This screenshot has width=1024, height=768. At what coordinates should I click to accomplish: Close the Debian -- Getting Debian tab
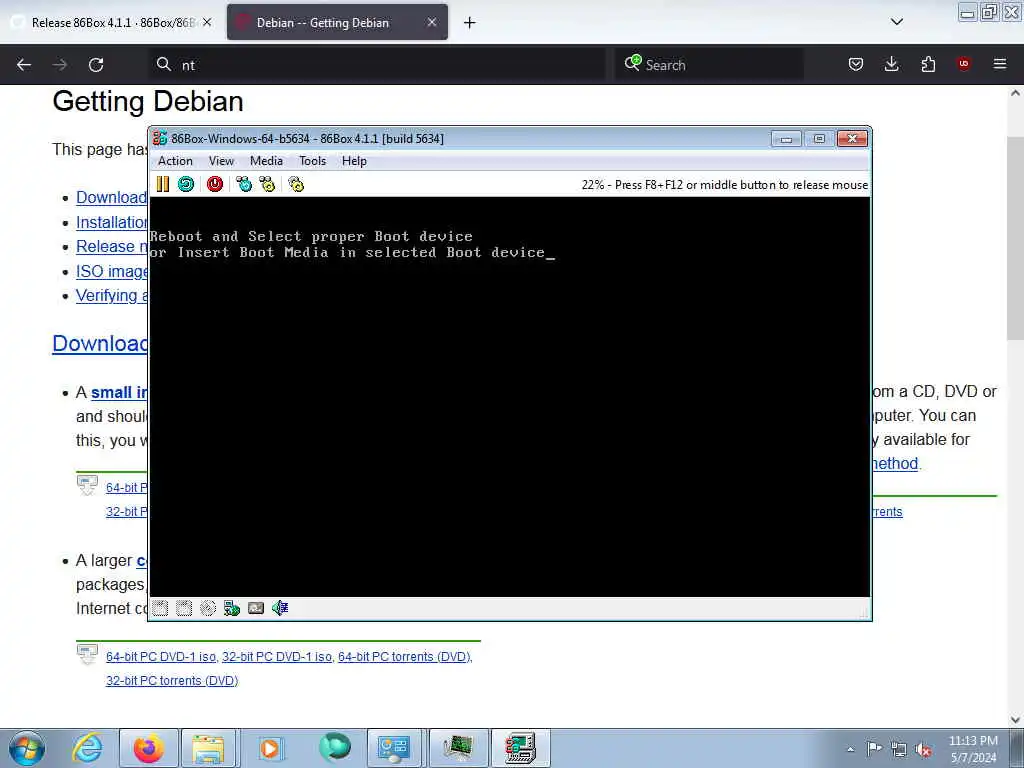coord(432,22)
